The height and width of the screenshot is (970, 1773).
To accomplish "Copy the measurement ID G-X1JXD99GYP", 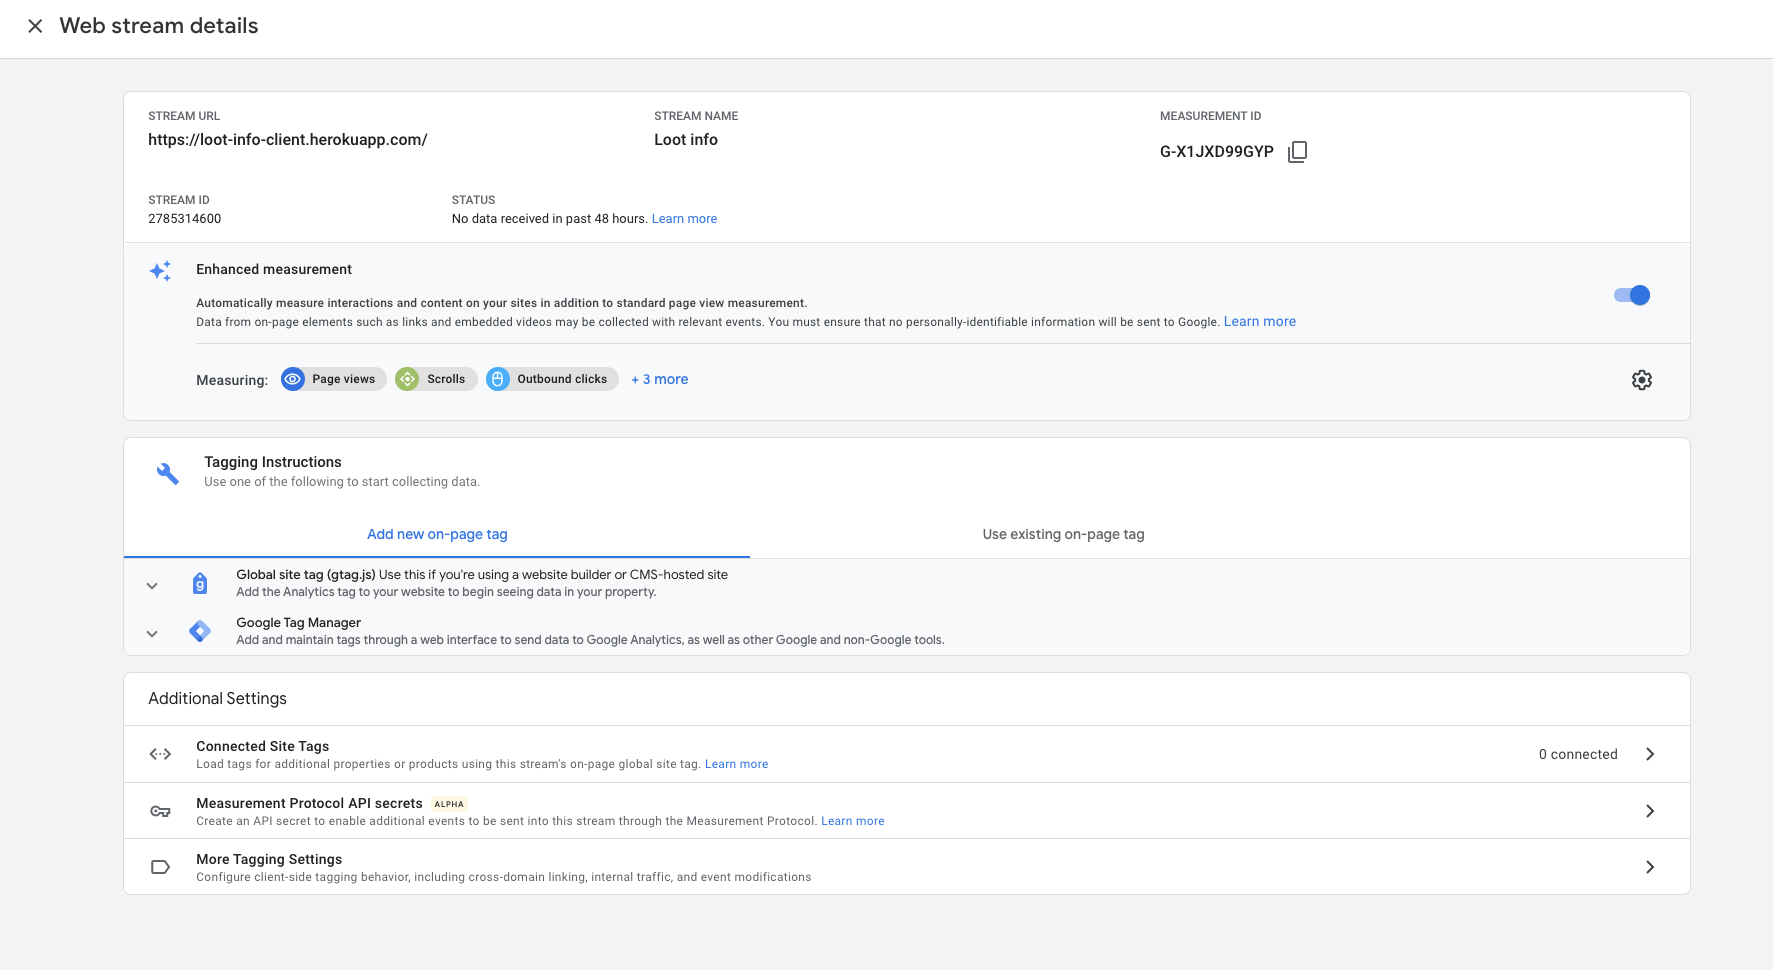I will pos(1297,151).
